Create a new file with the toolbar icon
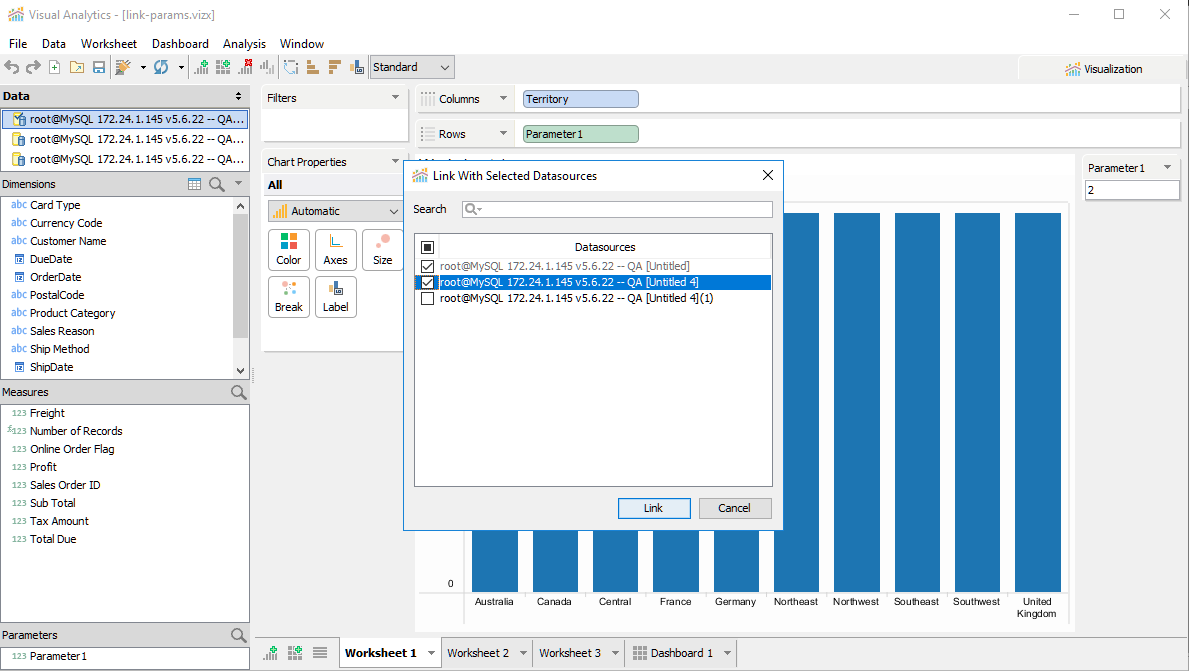 55,67
